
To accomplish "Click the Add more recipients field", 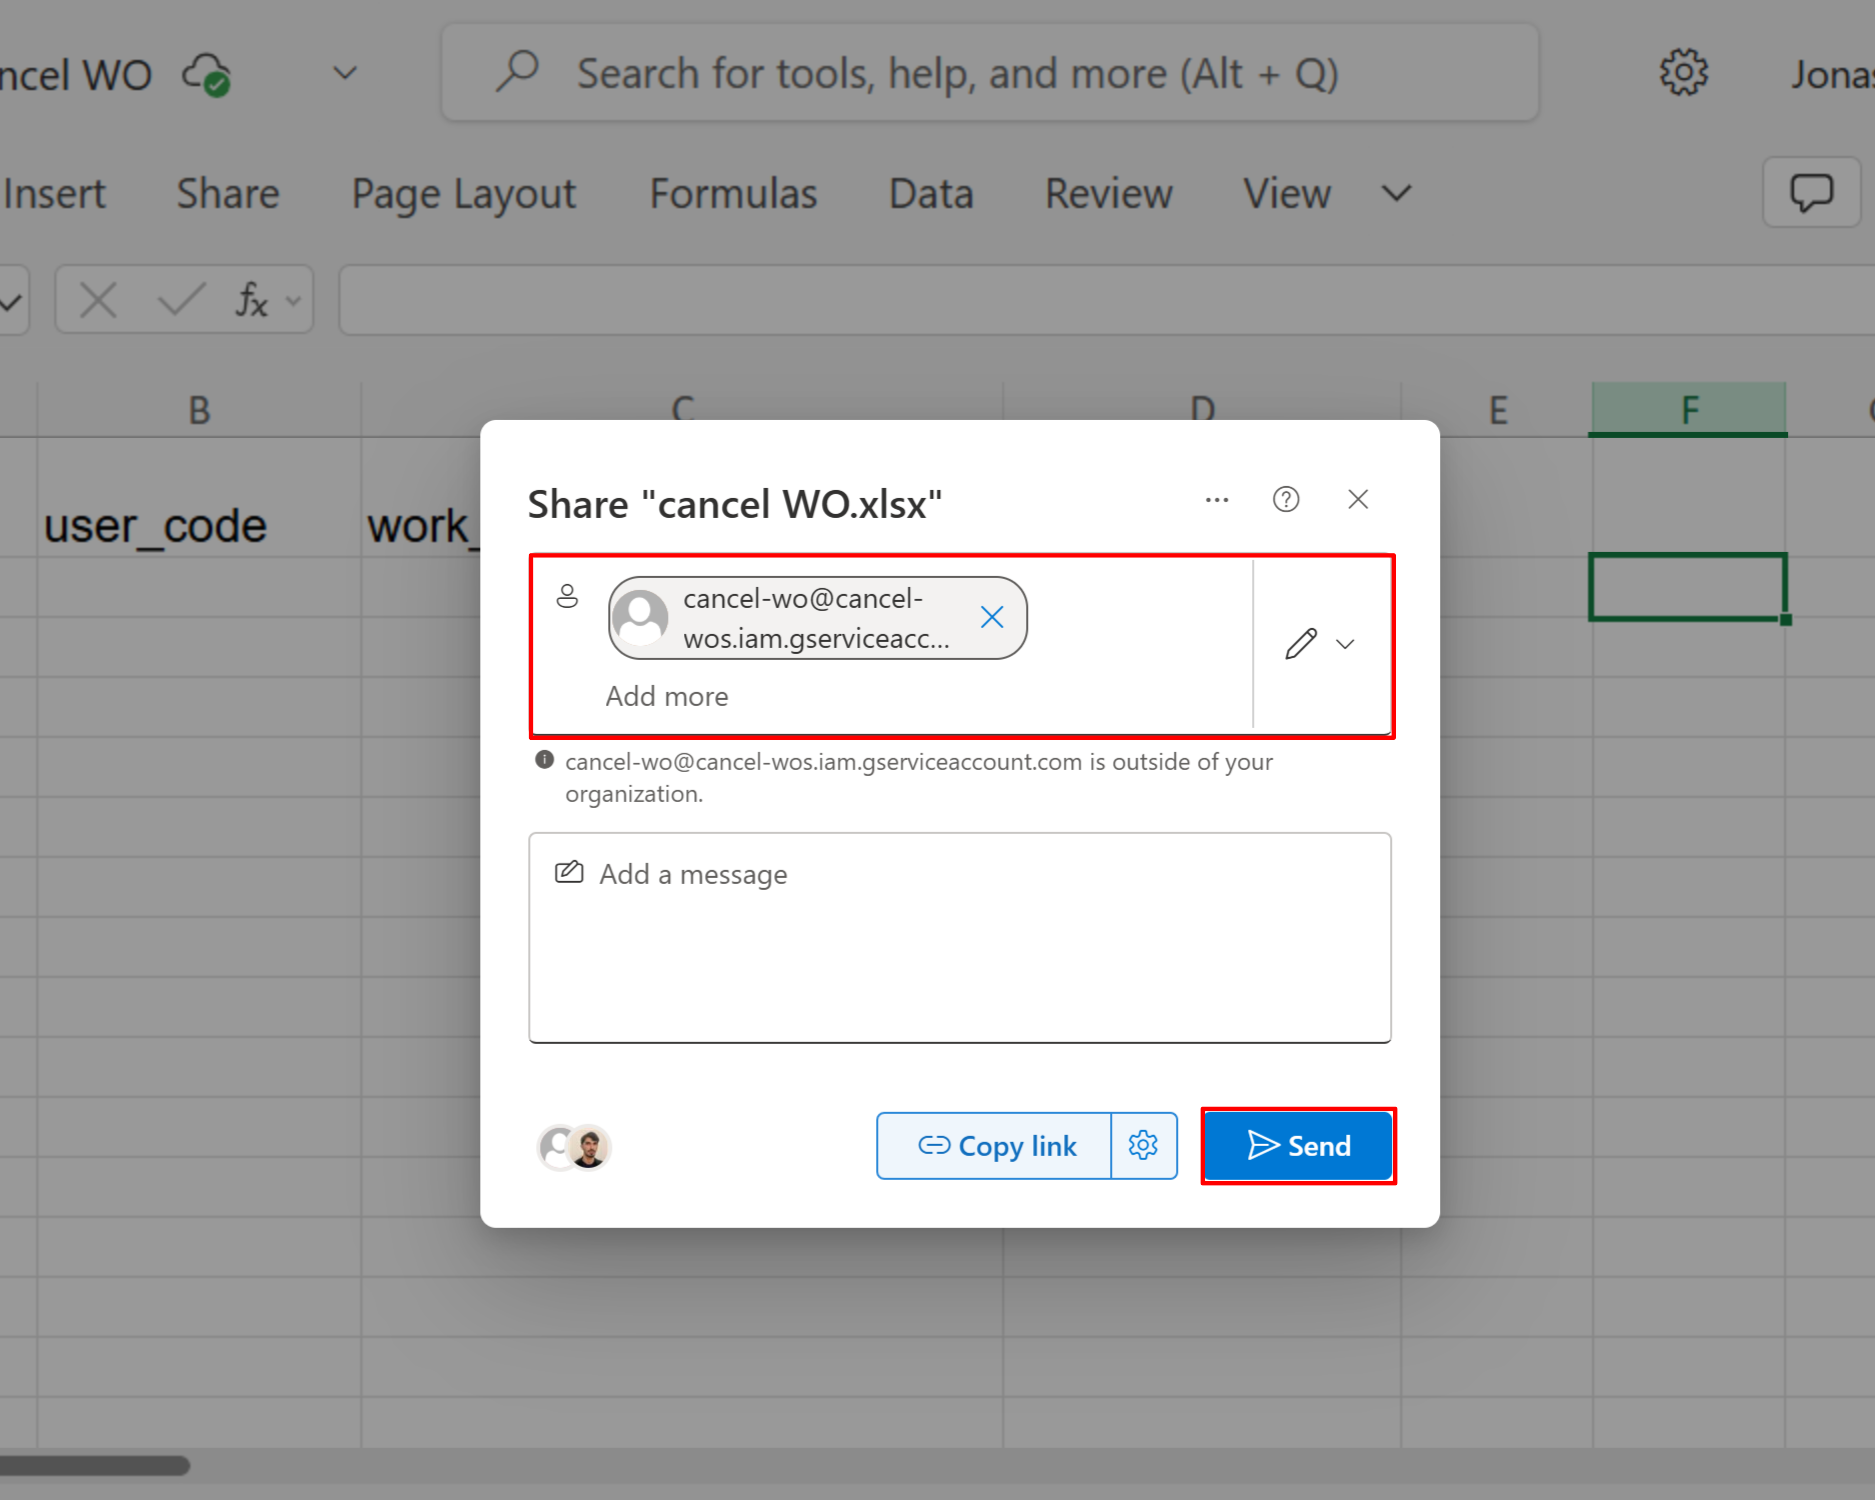I will [667, 696].
